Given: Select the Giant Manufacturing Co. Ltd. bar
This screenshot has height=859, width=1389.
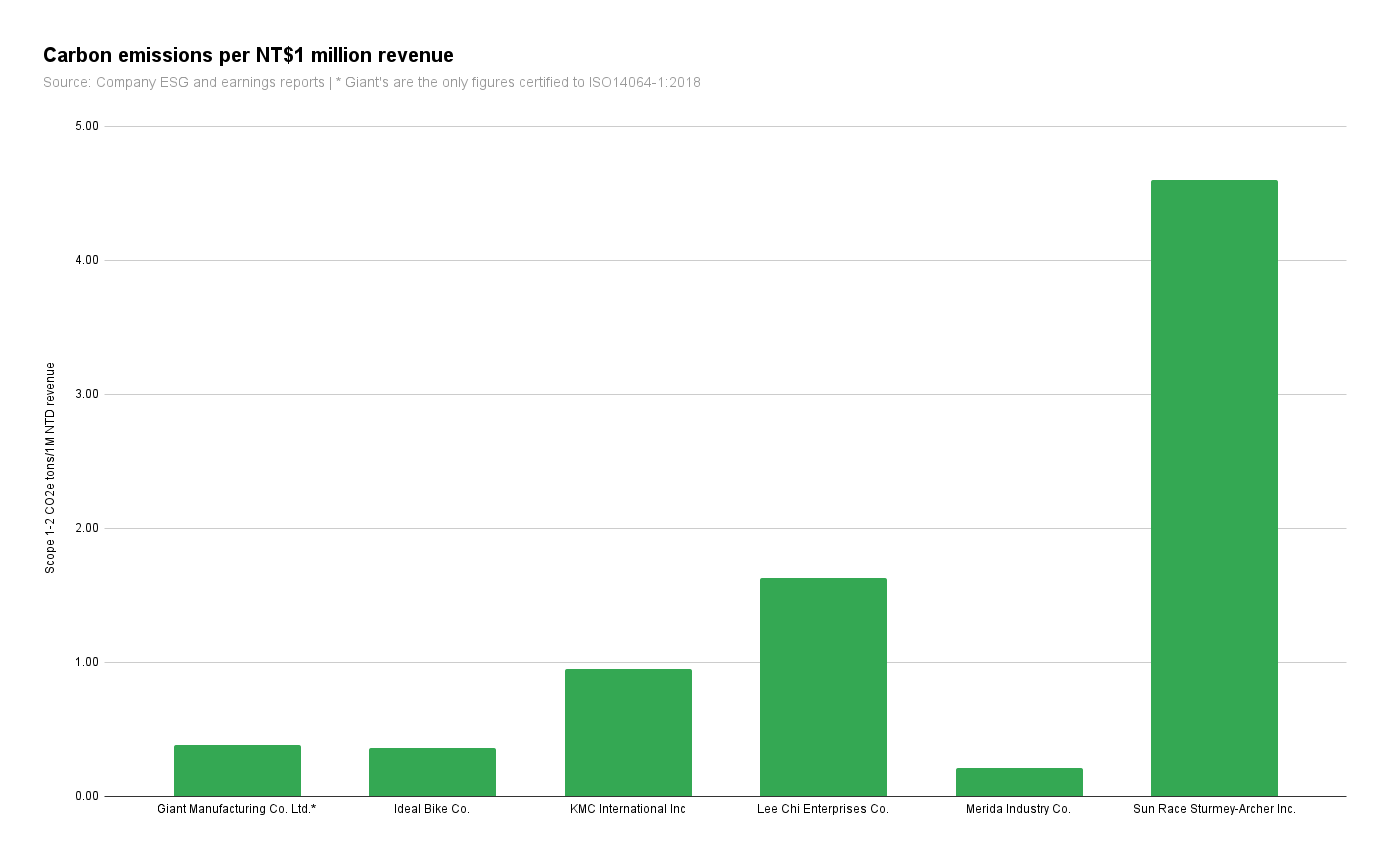Looking at the screenshot, I should tap(237, 770).
